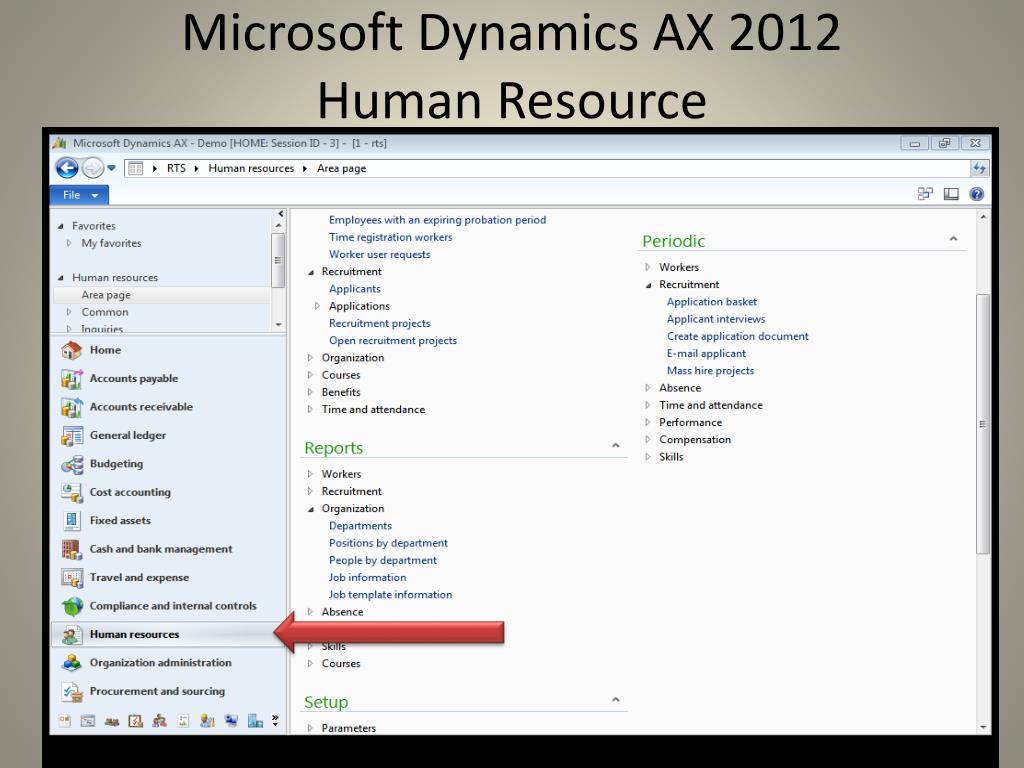
Task: Open Mass hire projects link
Action: 711,370
